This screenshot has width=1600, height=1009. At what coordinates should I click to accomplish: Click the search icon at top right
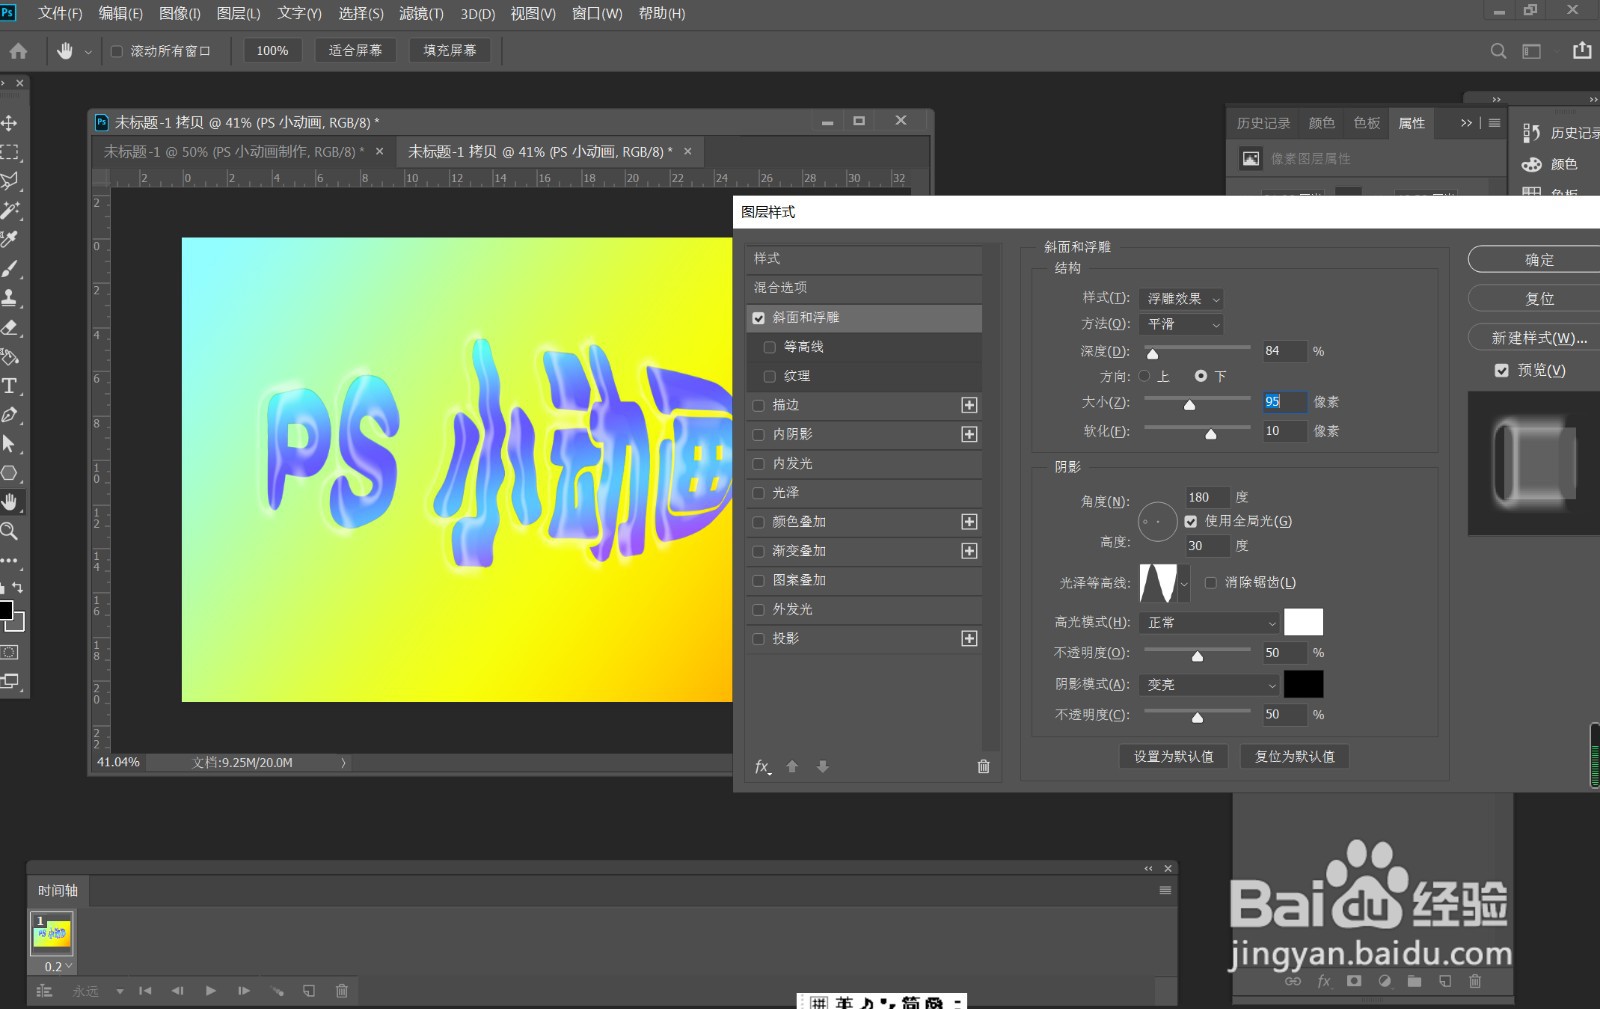(x=1498, y=50)
